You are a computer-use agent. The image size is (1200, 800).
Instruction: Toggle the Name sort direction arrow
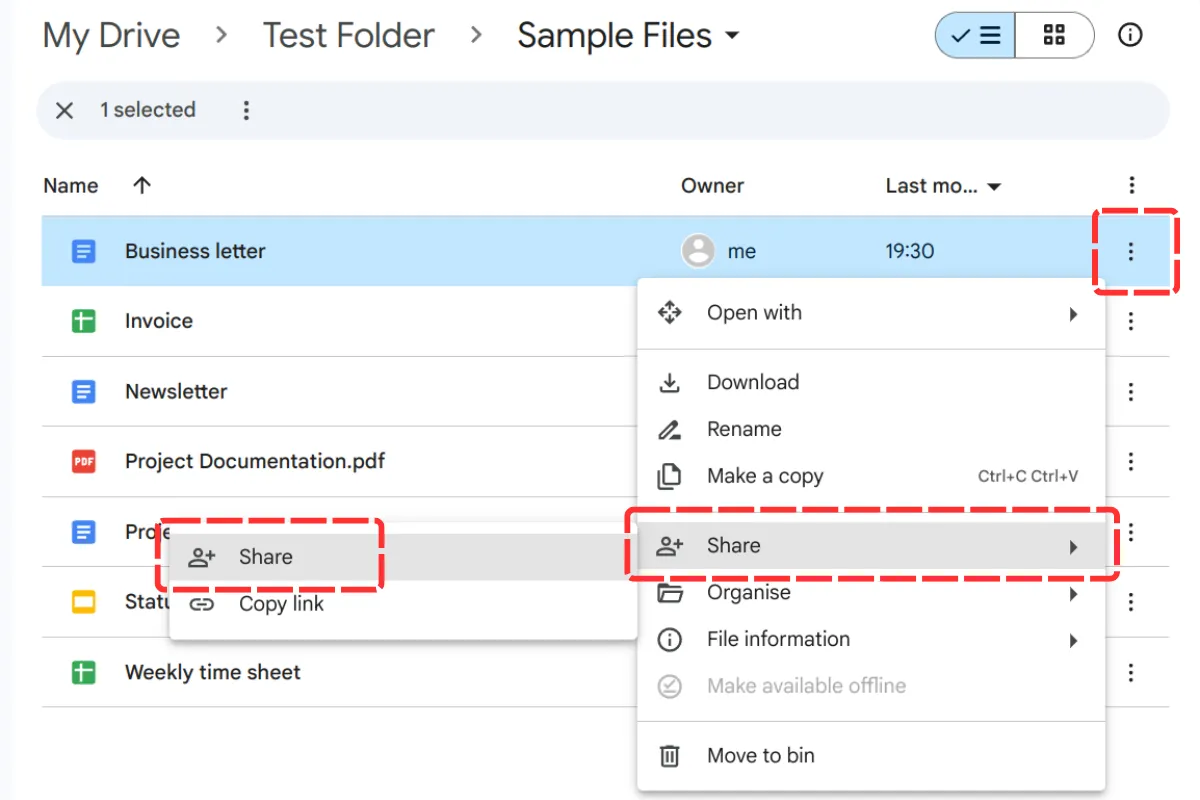click(141, 185)
